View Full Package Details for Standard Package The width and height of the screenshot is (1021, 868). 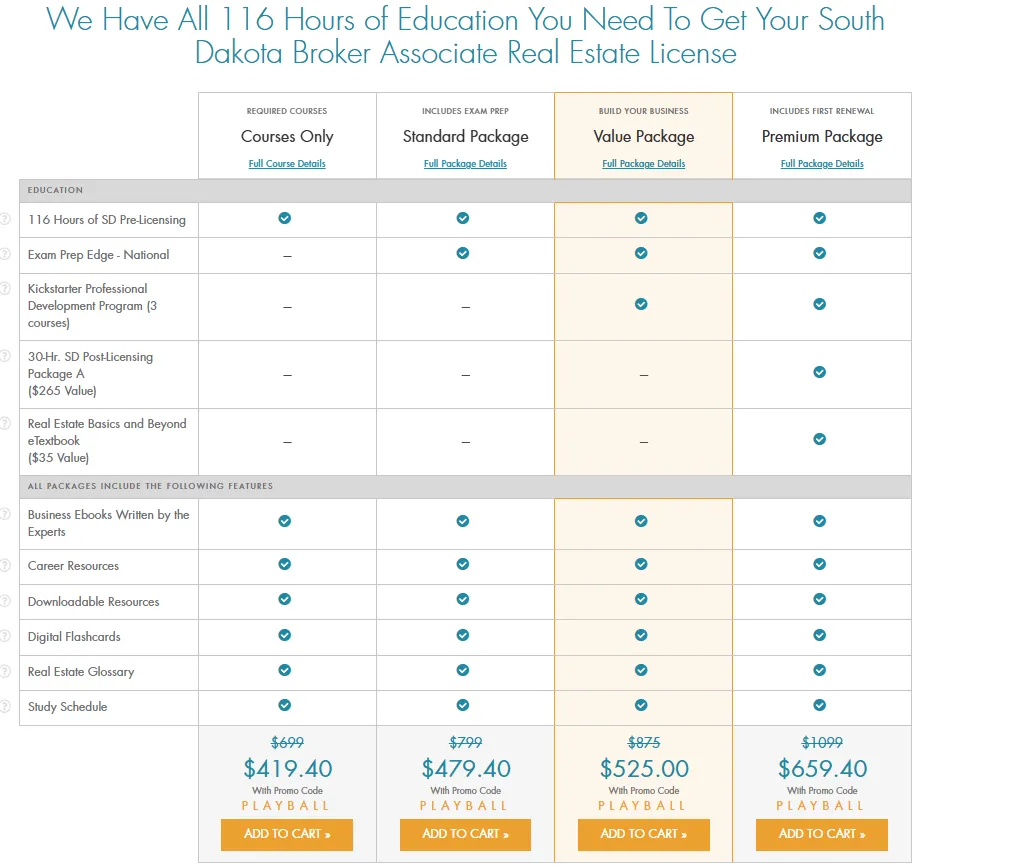(465, 164)
